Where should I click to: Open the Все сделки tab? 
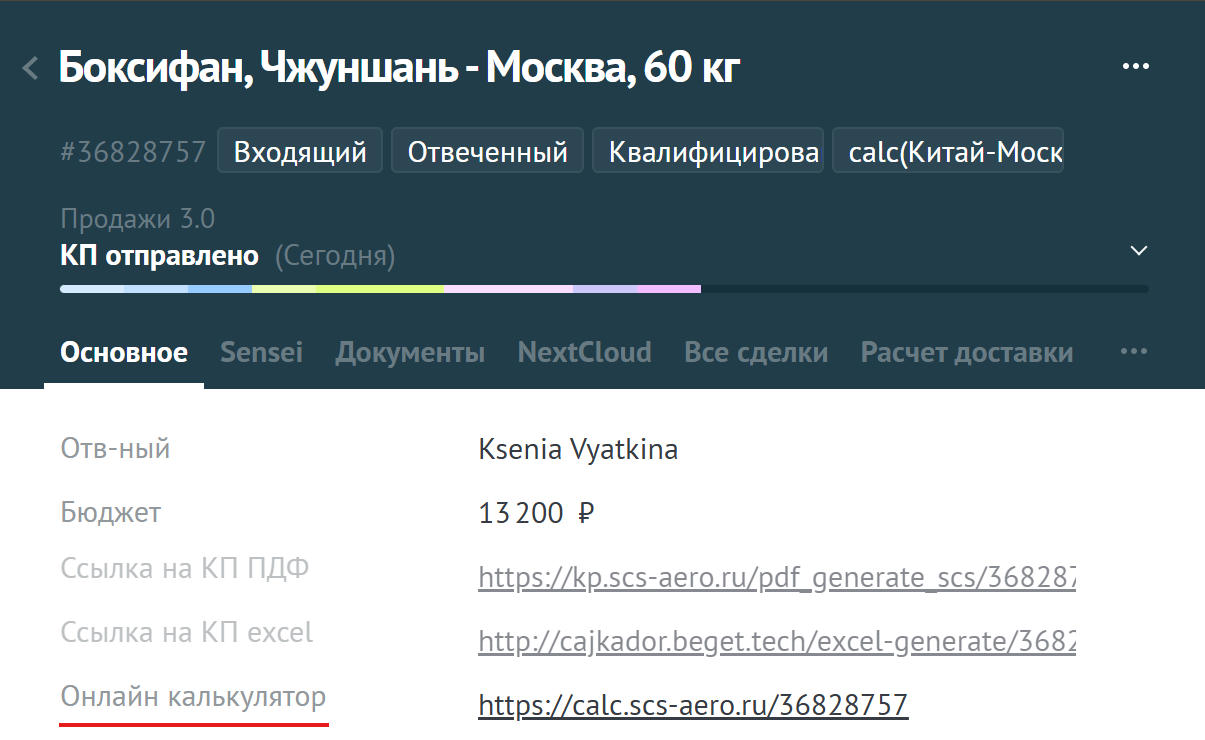(755, 352)
